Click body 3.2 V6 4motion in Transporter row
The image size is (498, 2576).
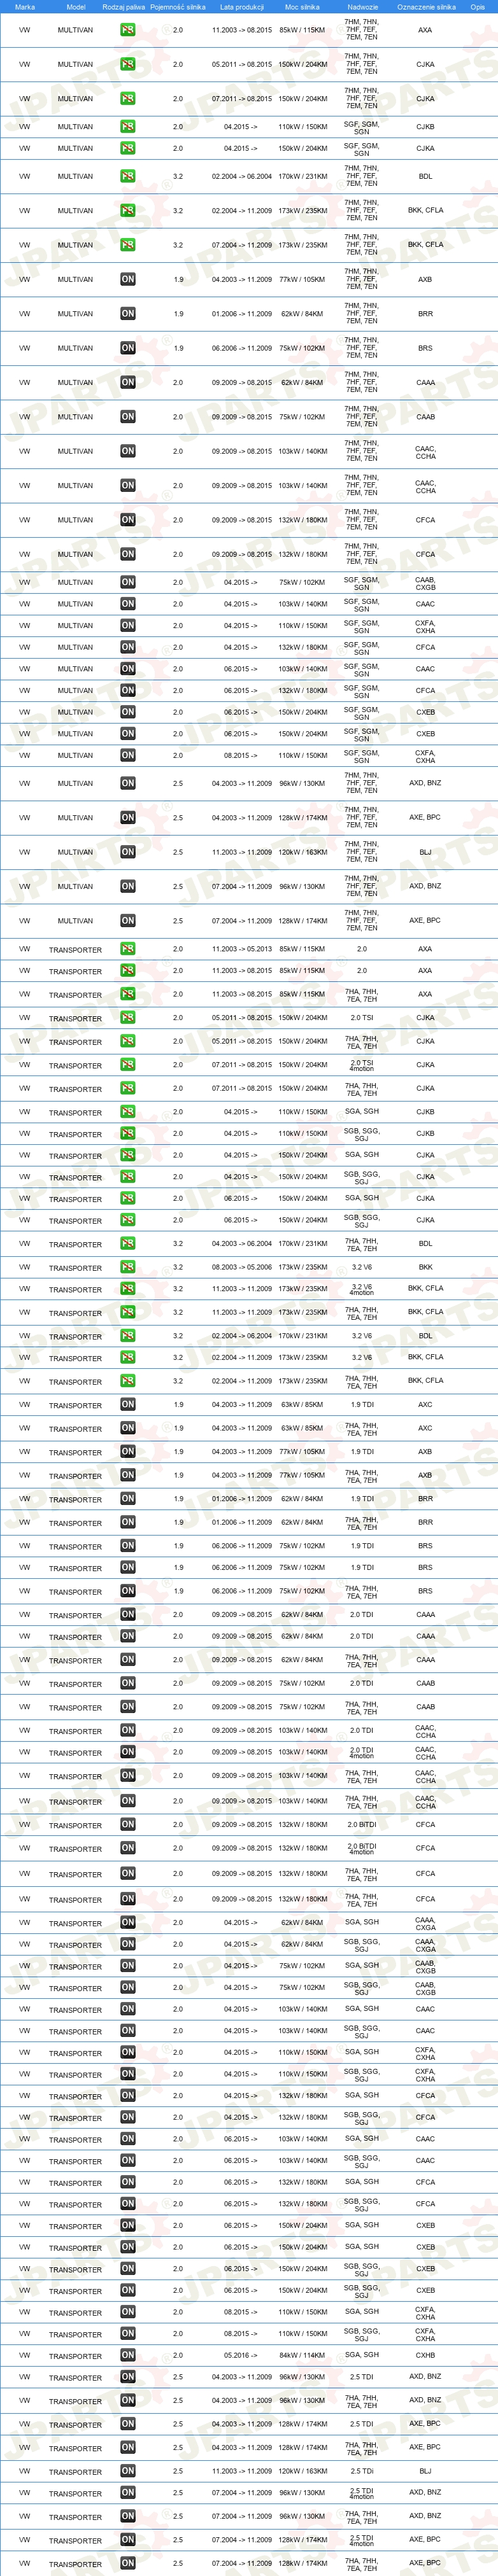point(362,1289)
